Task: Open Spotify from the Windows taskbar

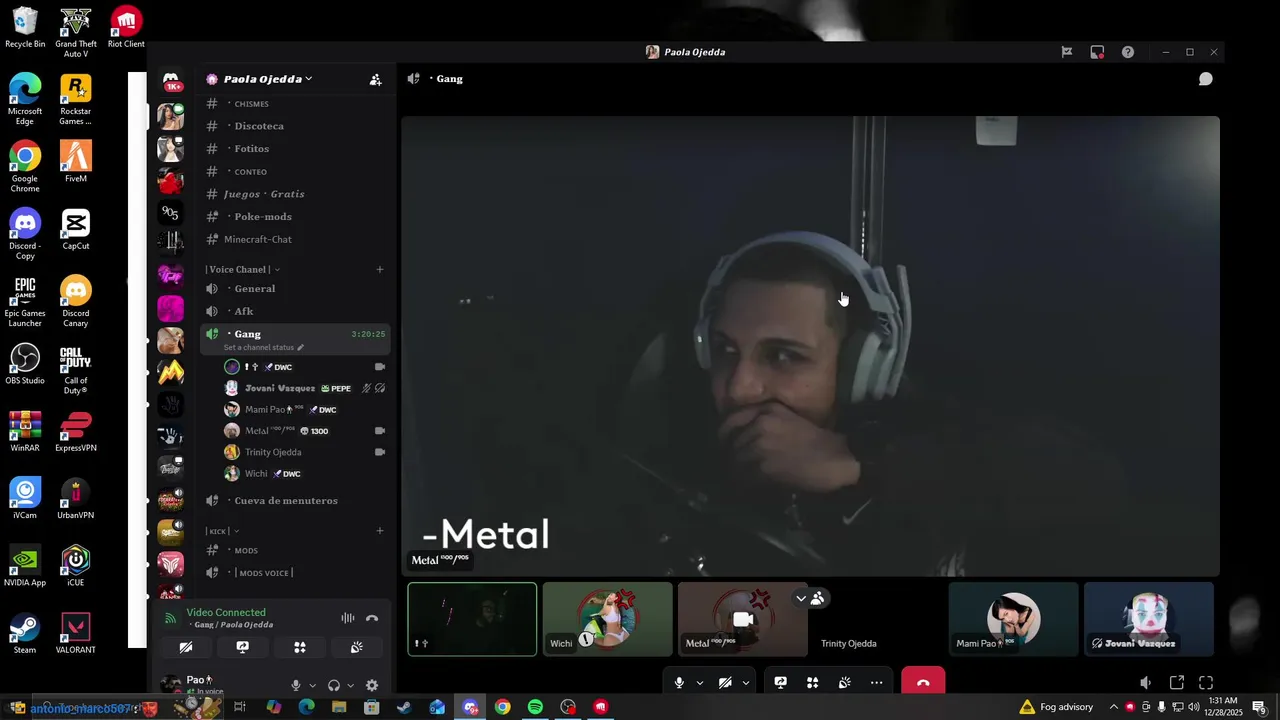Action: [x=535, y=707]
